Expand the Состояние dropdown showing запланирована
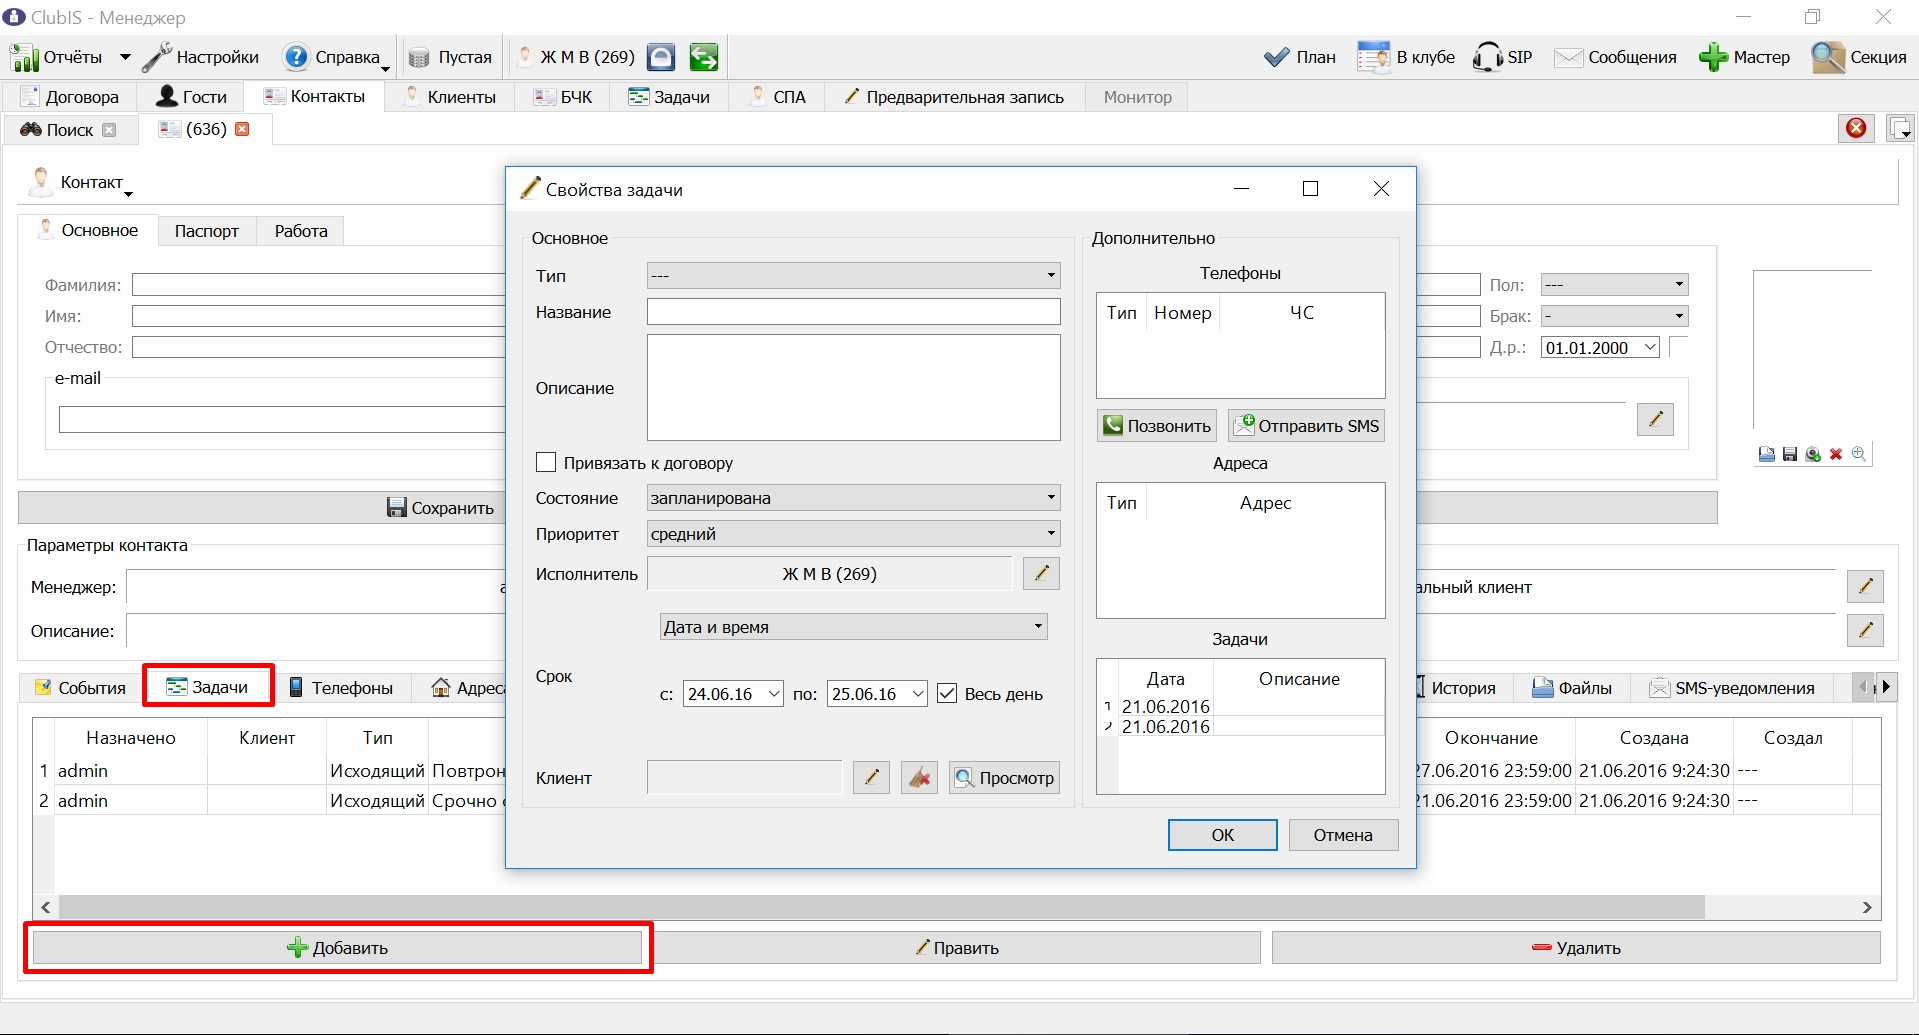The image size is (1919, 1035). pyautogui.click(x=853, y=497)
